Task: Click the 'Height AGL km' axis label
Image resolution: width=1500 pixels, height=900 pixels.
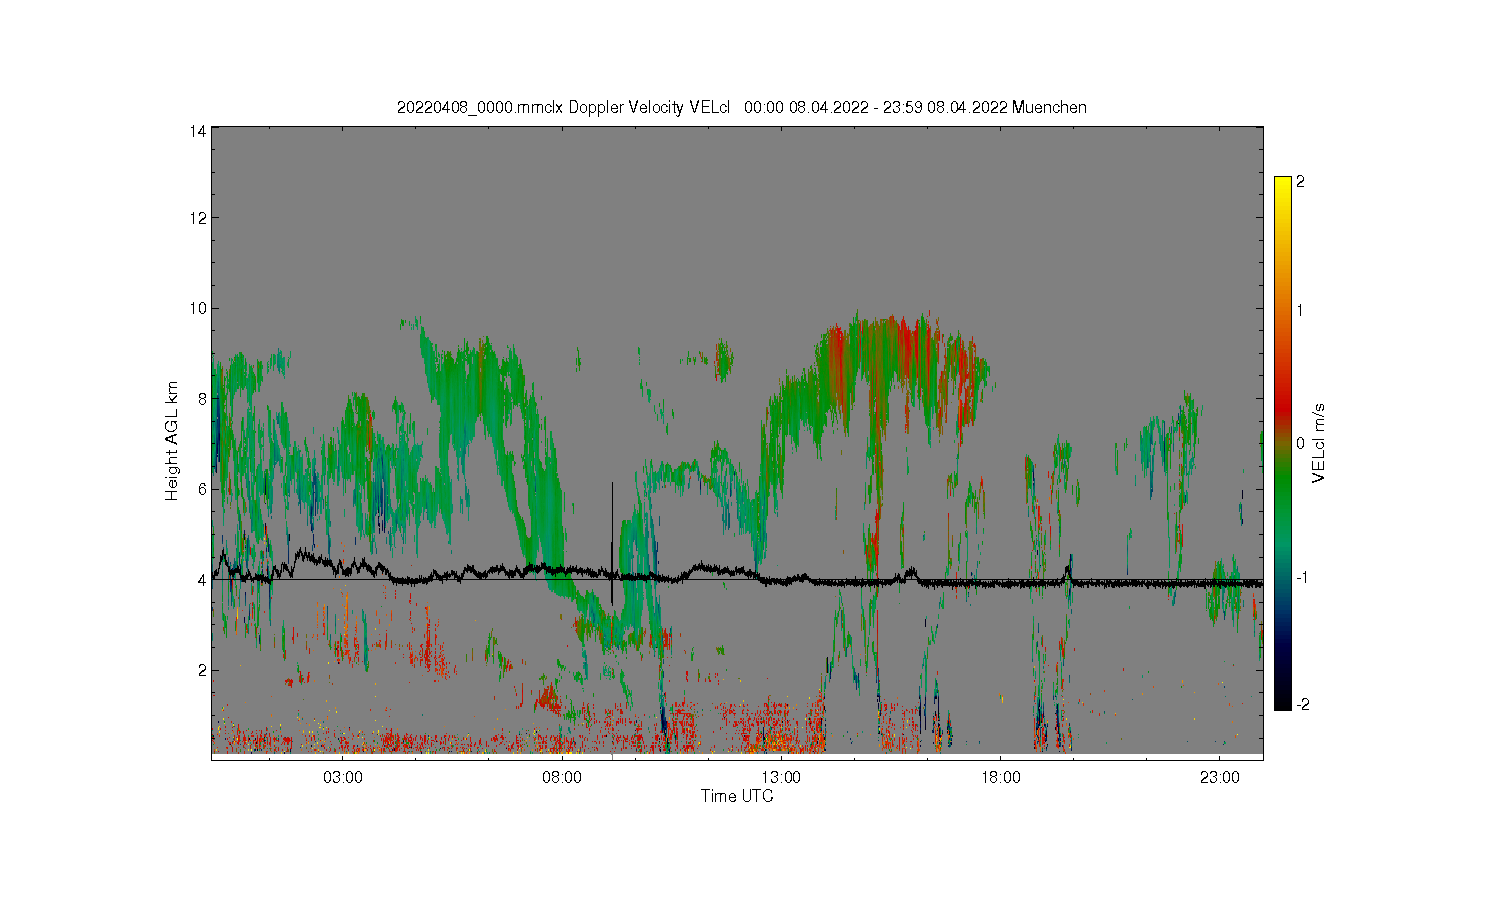Action: (172, 441)
